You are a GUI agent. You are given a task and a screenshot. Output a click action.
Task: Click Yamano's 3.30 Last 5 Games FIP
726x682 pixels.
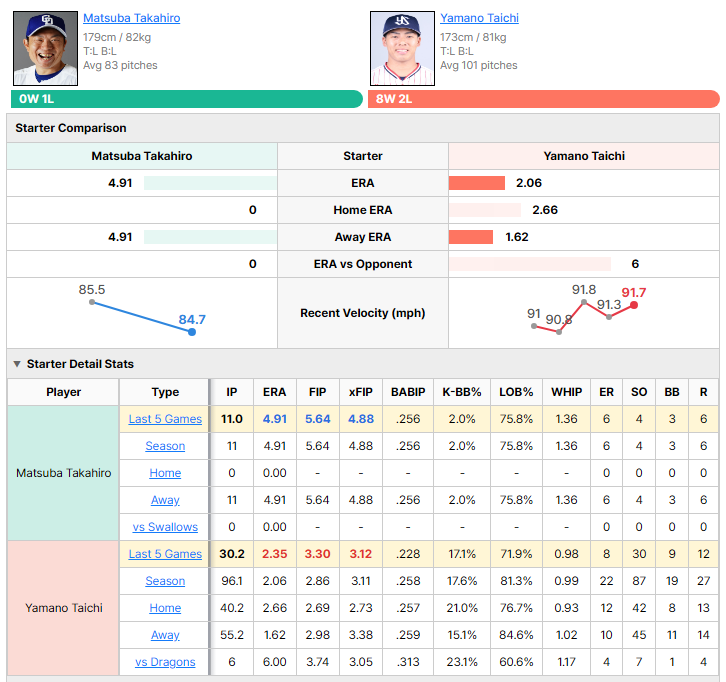click(x=318, y=554)
